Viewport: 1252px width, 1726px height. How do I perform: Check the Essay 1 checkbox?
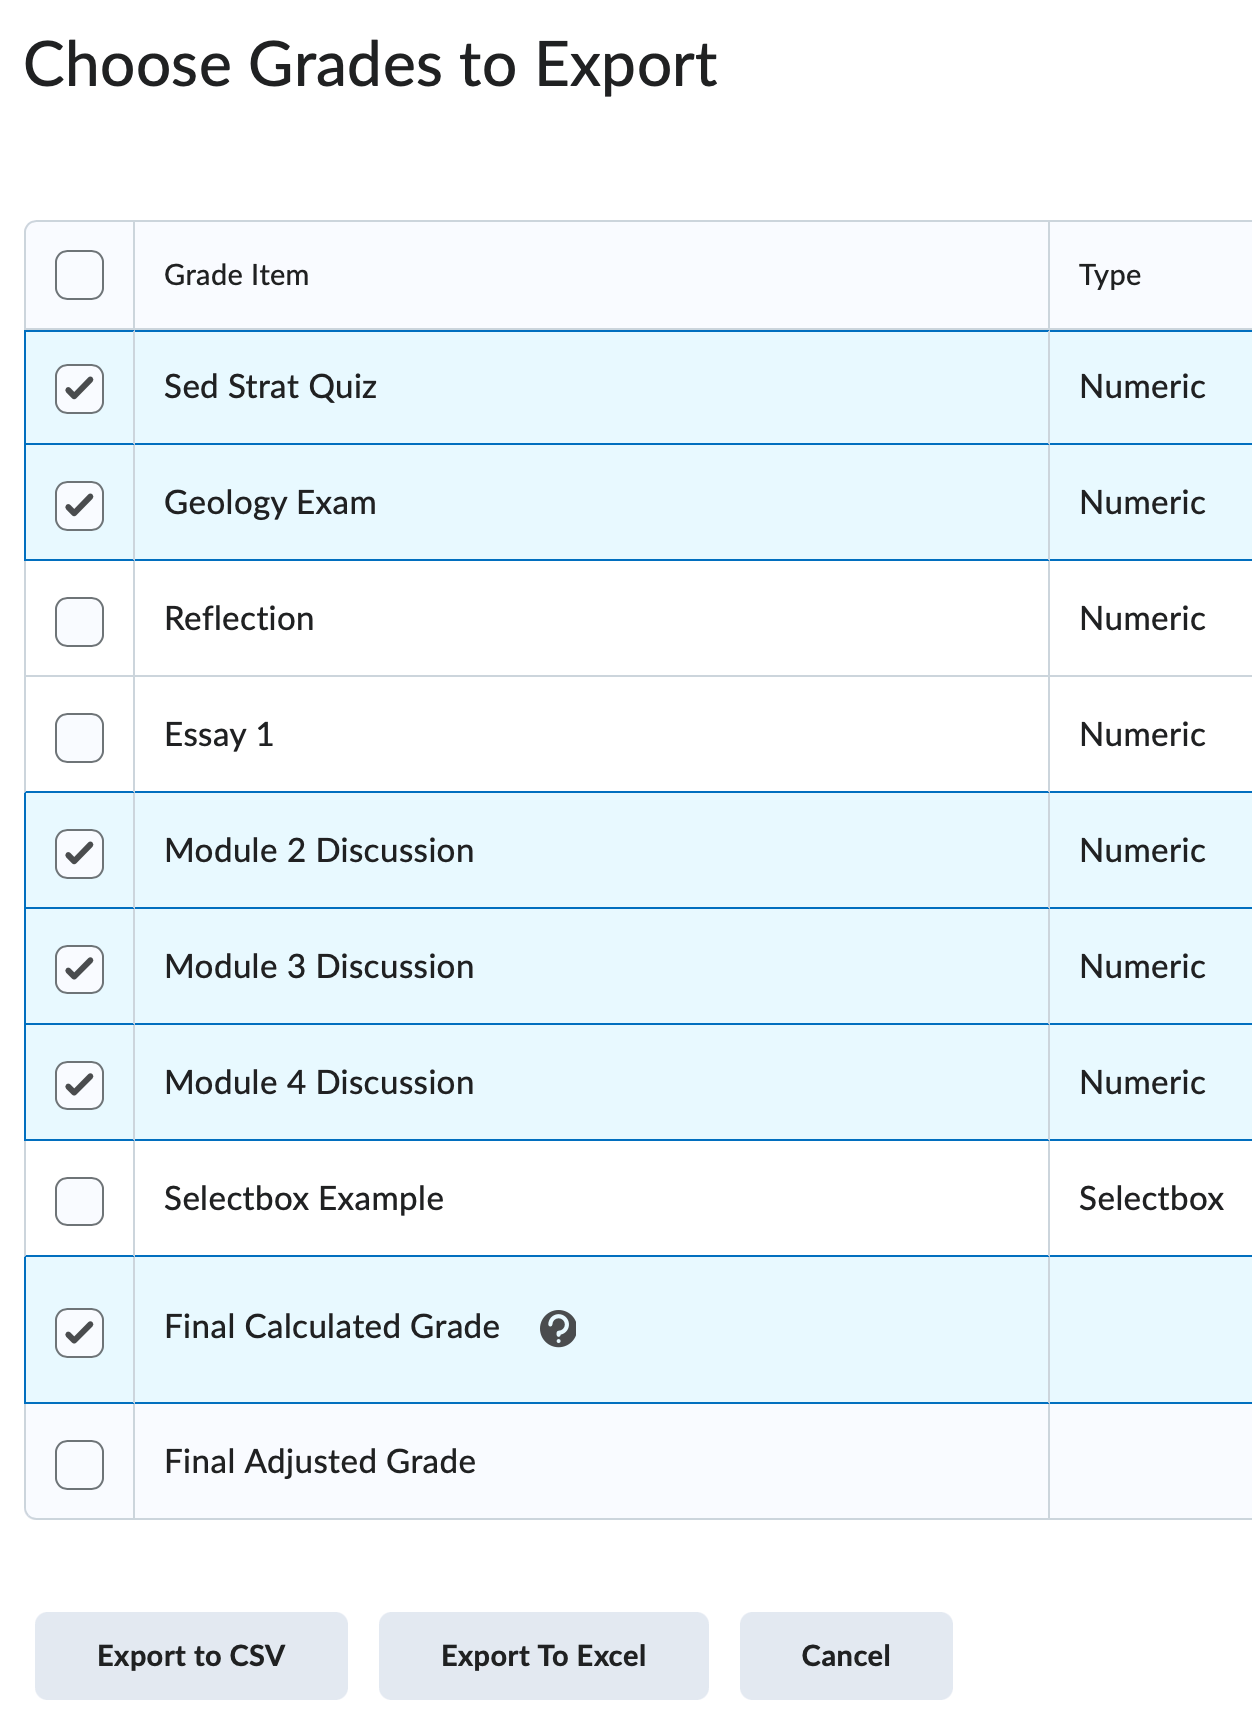pyautogui.click(x=79, y=738)
